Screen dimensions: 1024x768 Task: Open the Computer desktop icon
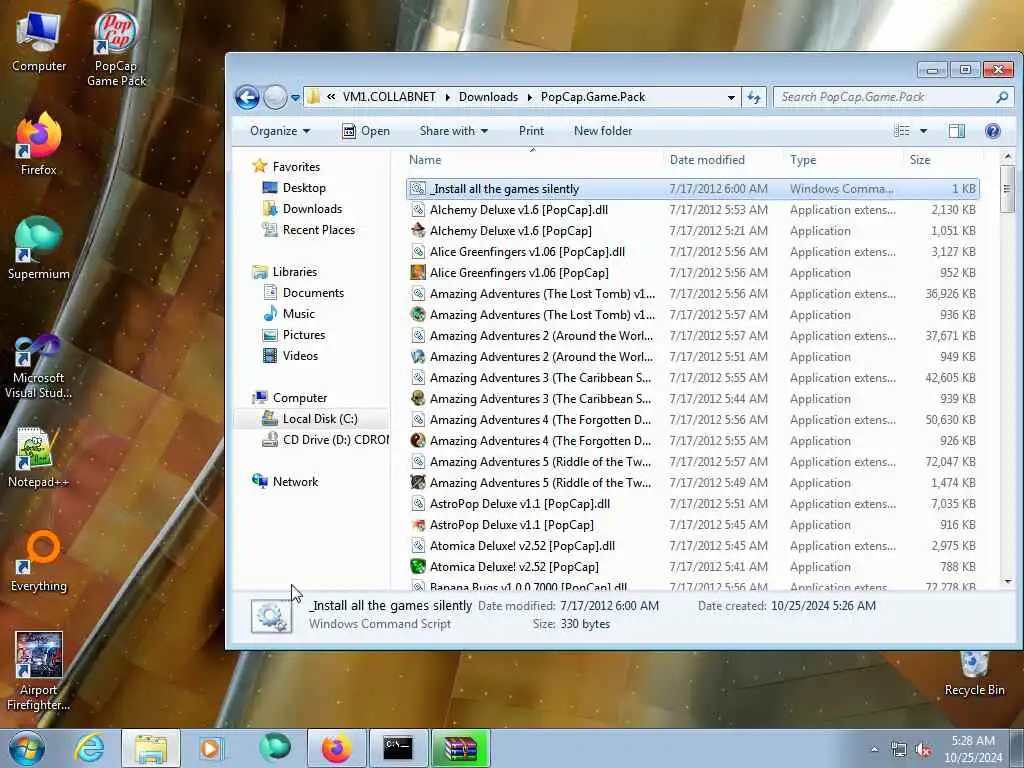(39, 41)
